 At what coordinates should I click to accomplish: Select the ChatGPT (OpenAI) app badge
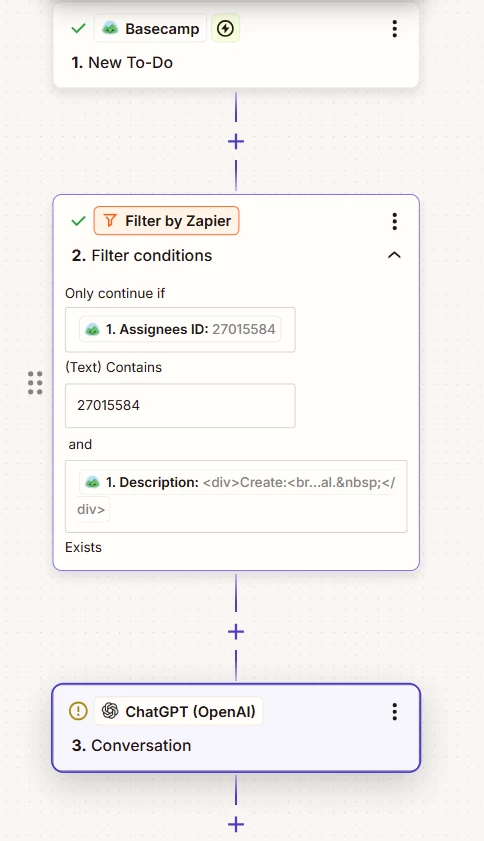(179, 711)
